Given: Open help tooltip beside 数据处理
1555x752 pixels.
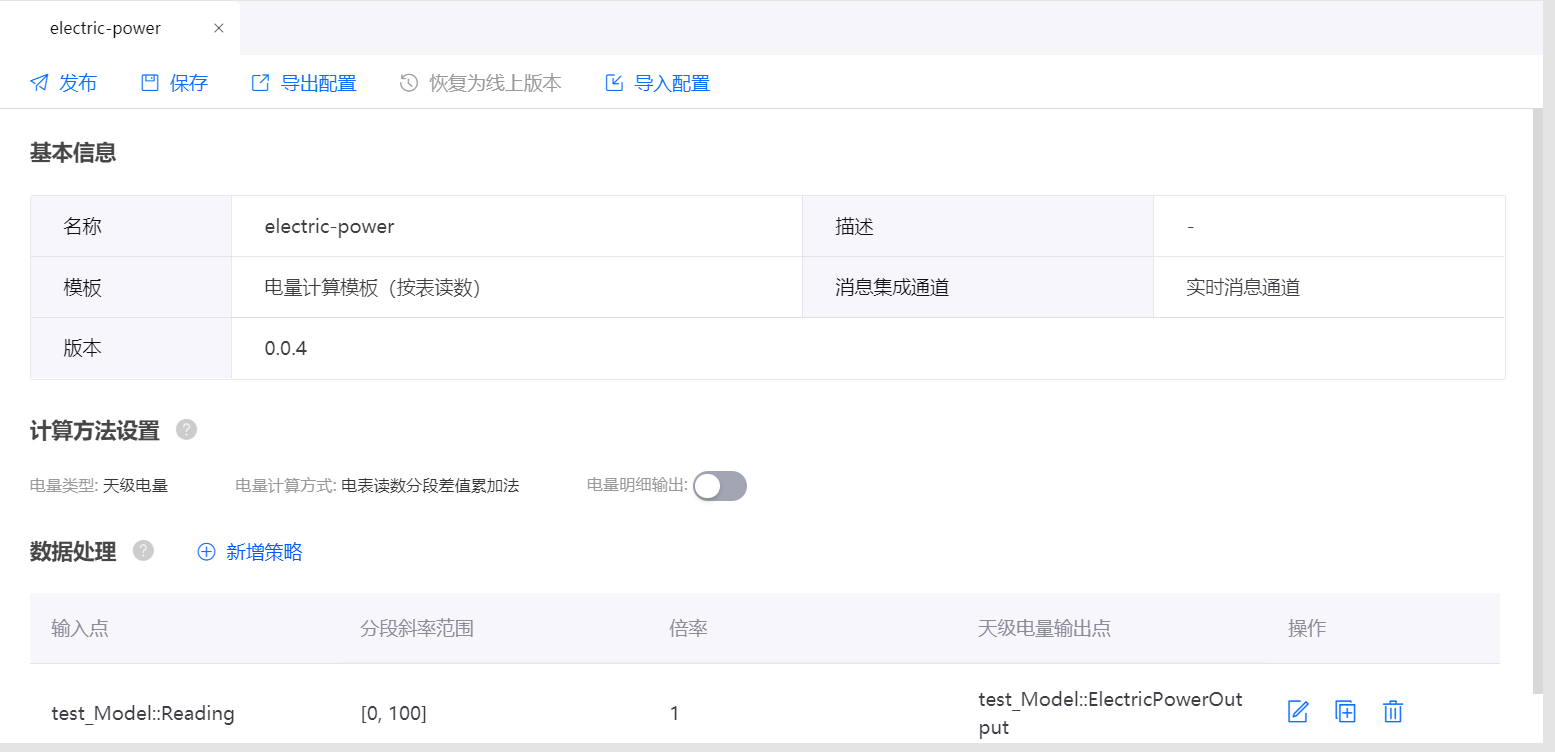Looking at the screenshot, I should coord(143,551).
